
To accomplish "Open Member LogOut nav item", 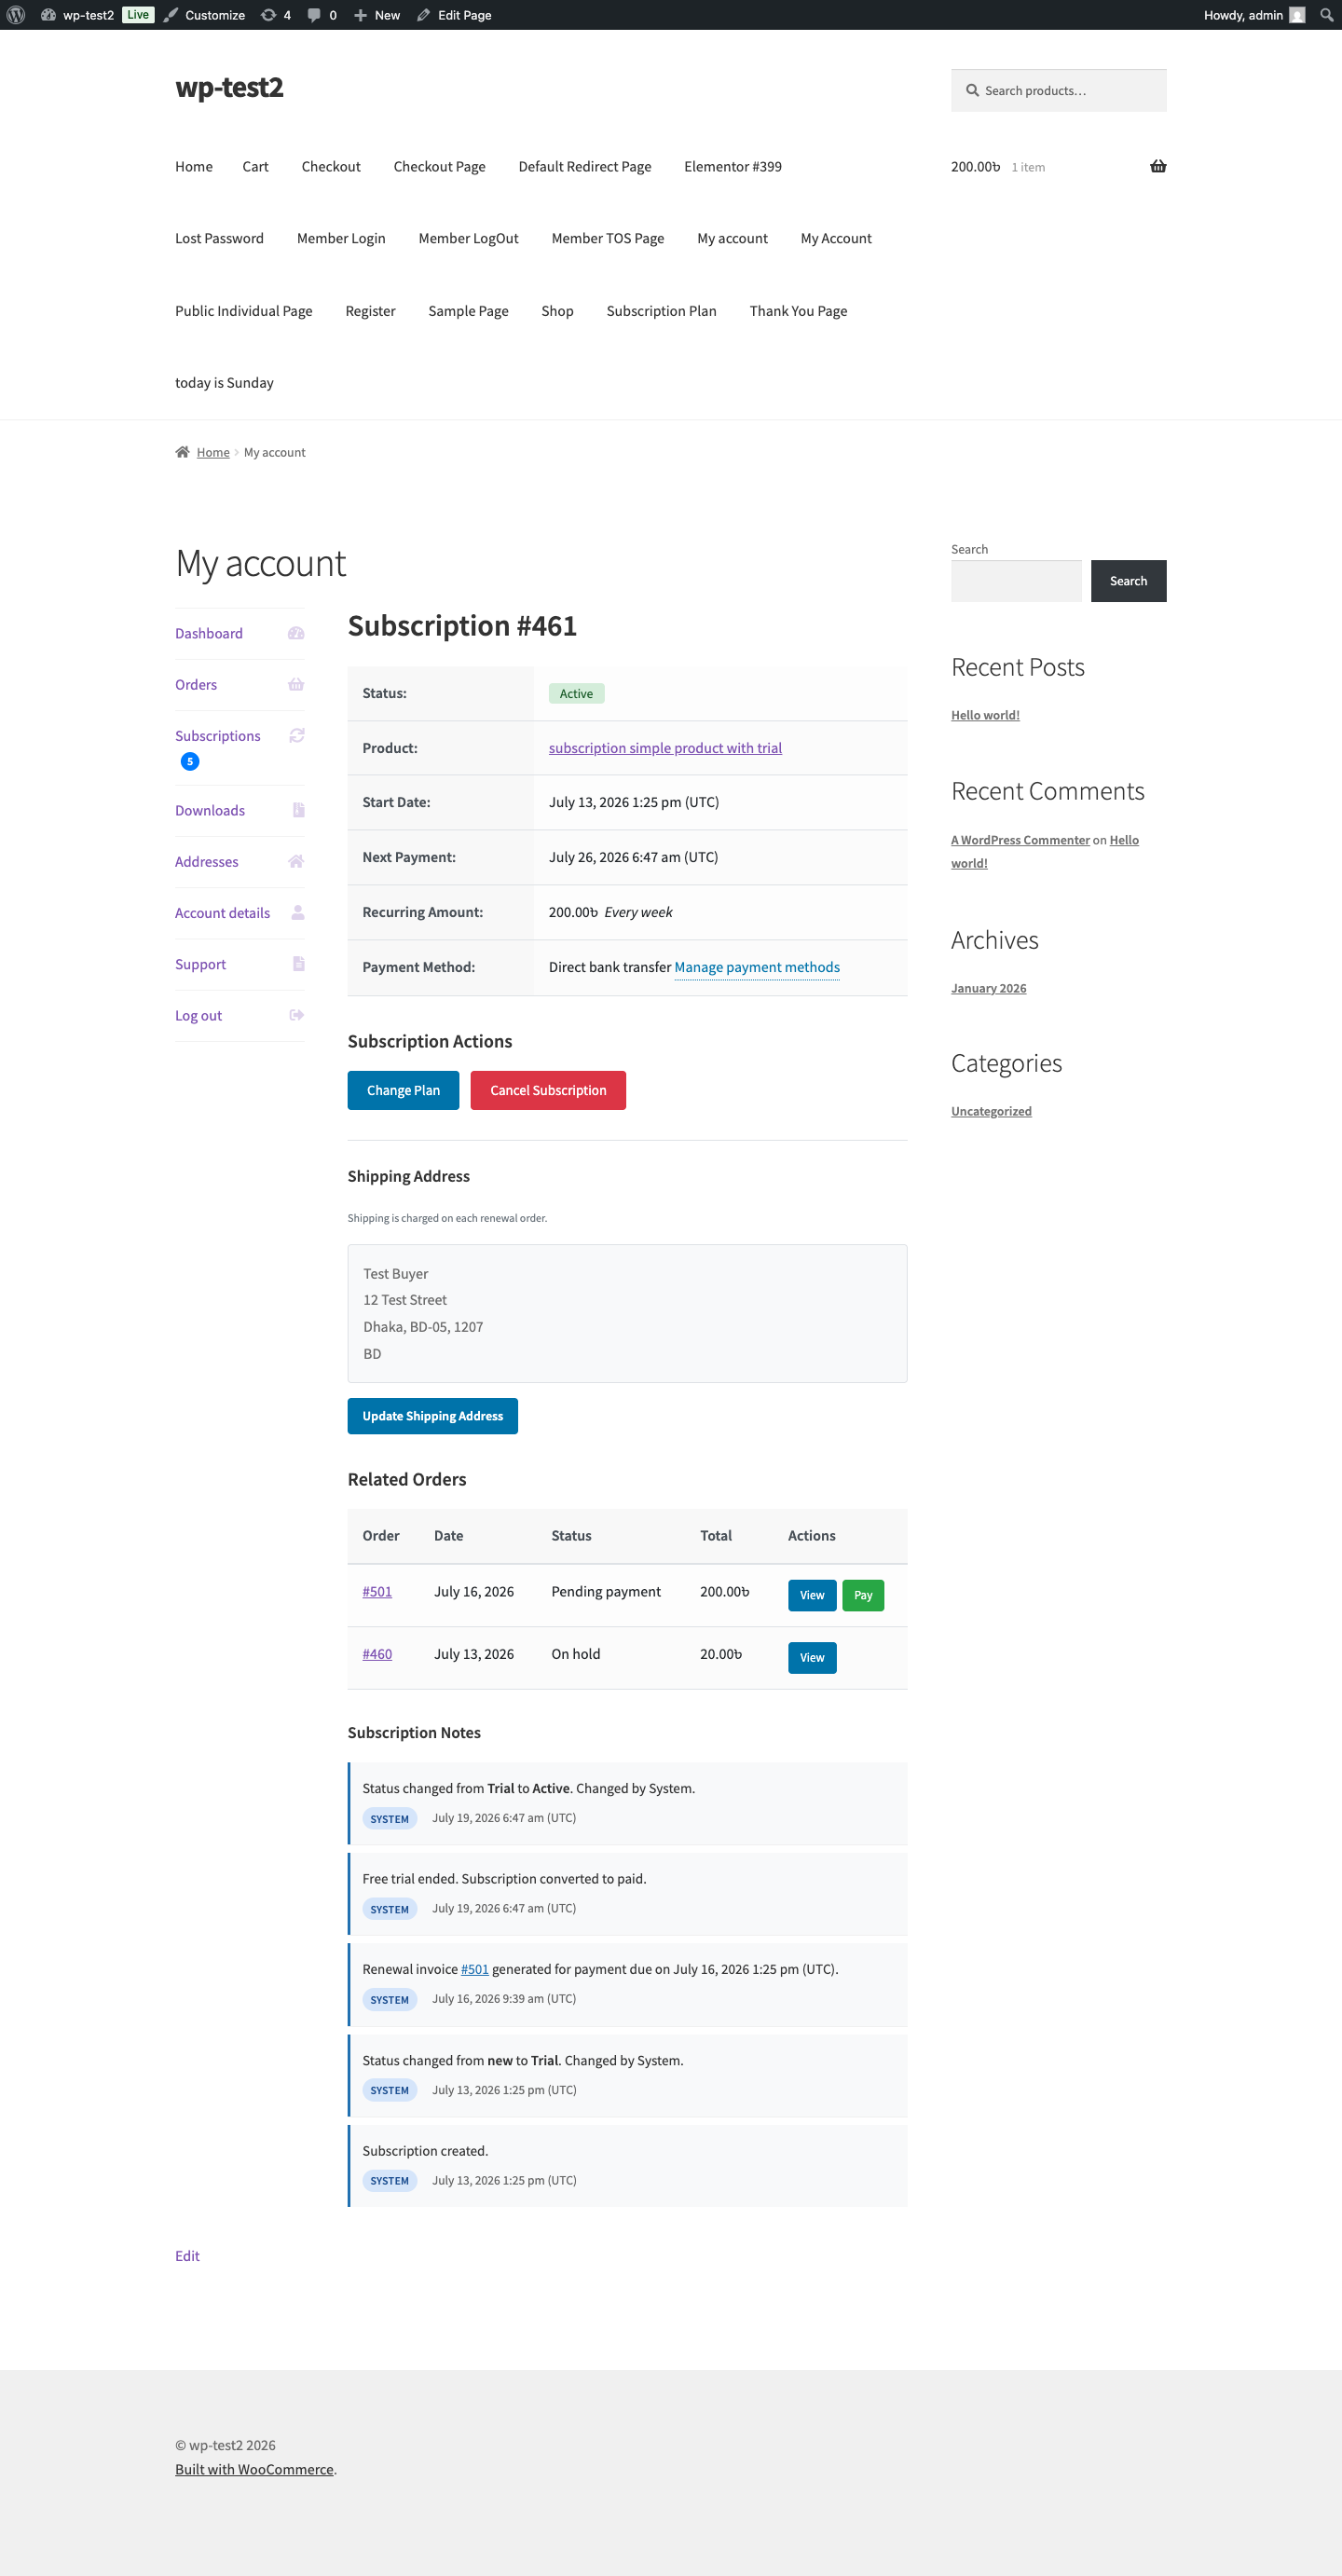I will 468,238.
